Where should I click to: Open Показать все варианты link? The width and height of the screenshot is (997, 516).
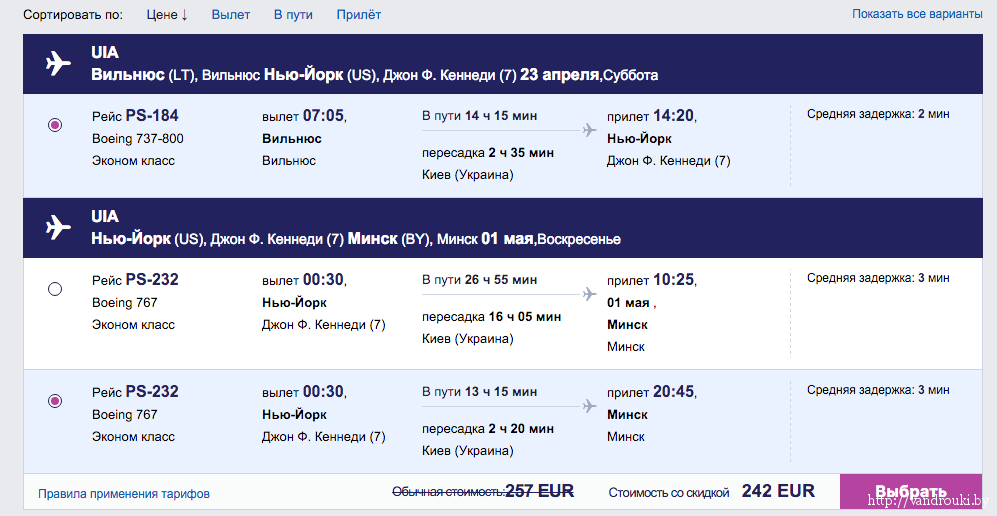point(918,14)
